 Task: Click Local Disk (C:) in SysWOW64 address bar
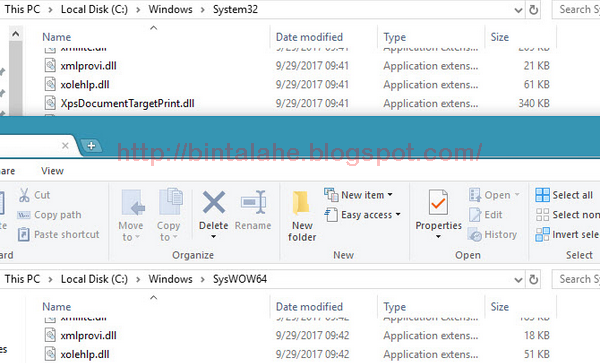(x=95, y=279)
